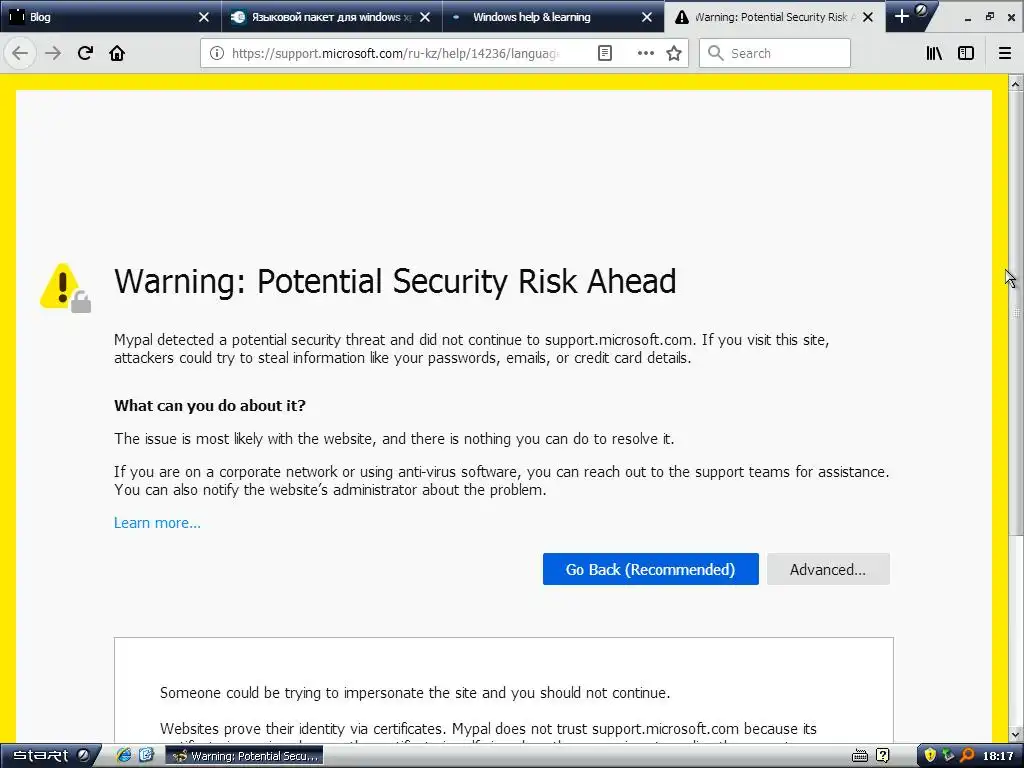Go forward with the arrow button
The image size is (1024, 768).
coord(53,53)
